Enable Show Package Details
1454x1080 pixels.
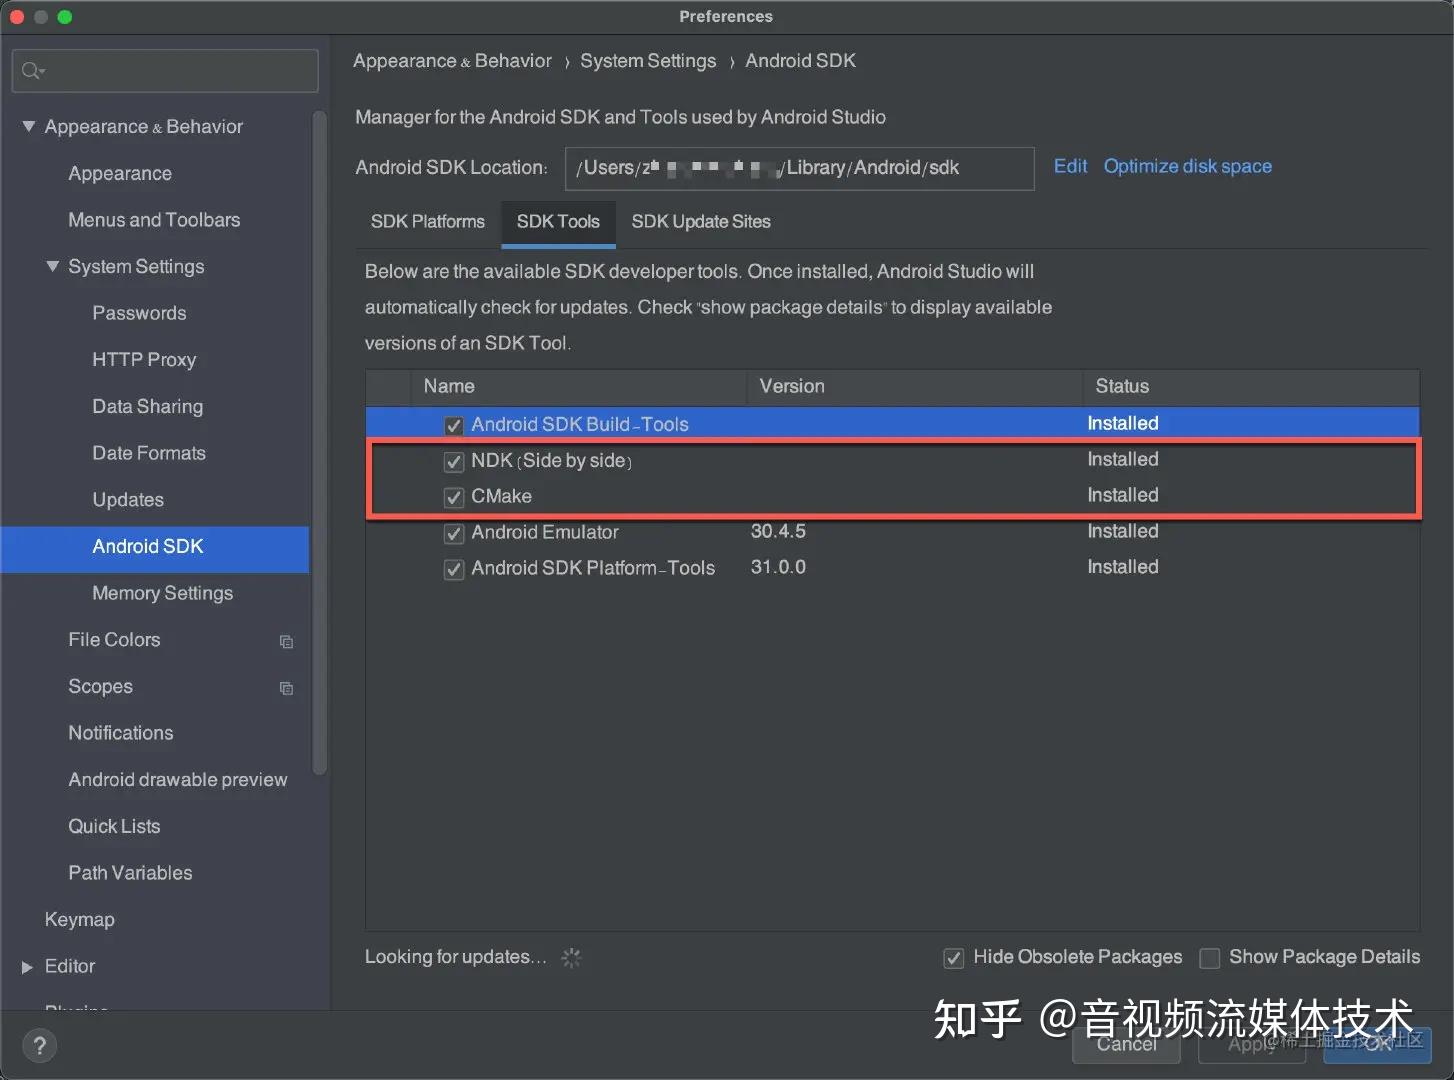click(1210, 958)
